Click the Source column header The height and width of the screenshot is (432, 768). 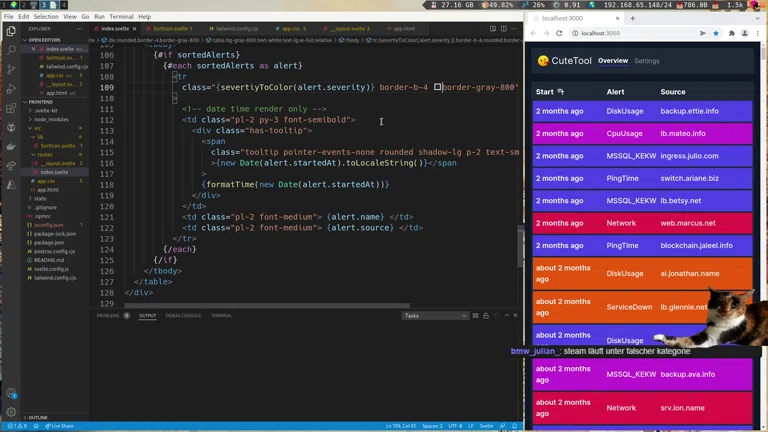[672, 92]
